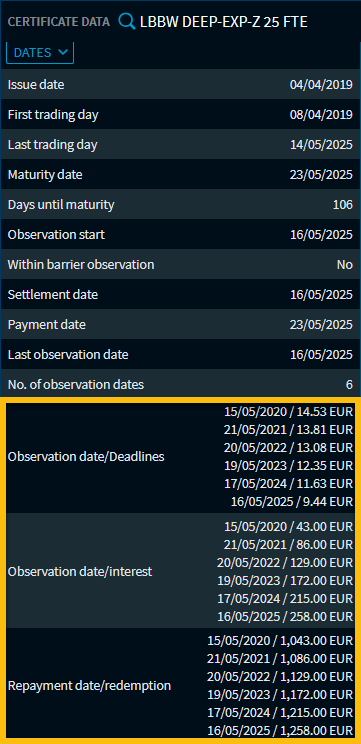Select the Observation date/interest label
Viewport: 361px width, 744px height.
(x=80, y=572)
